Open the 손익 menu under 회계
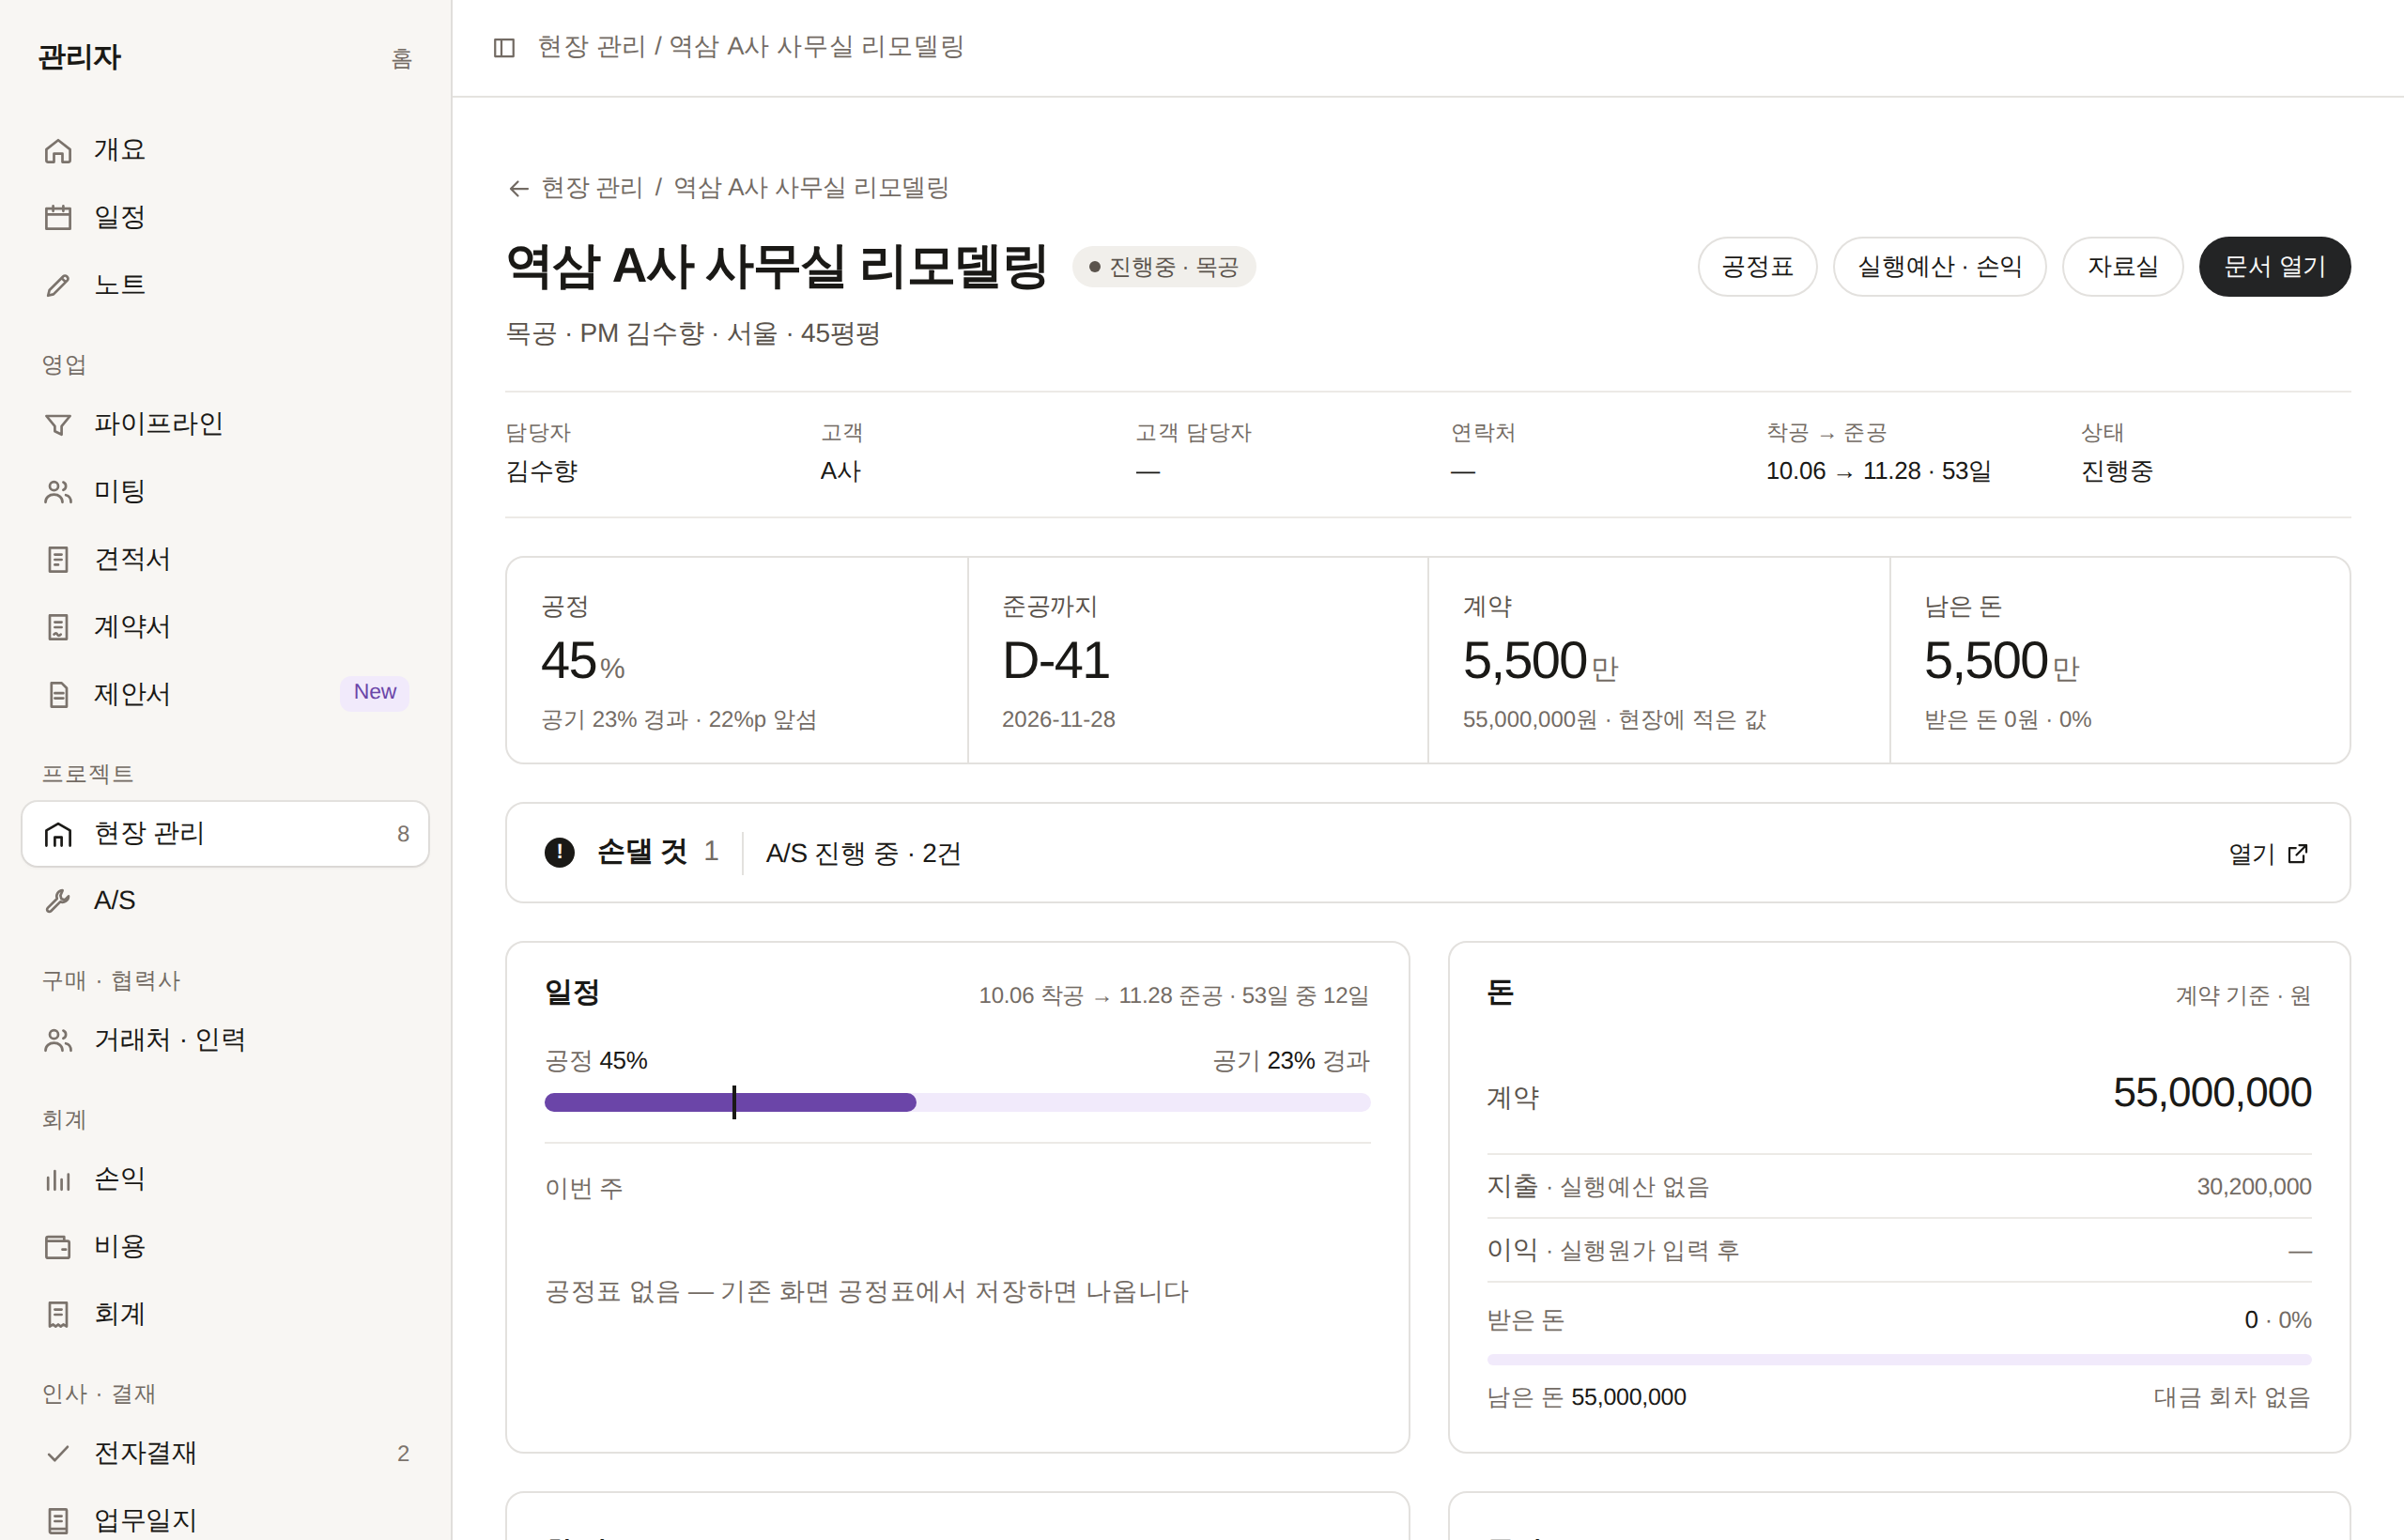 [x=225, y=1179]
